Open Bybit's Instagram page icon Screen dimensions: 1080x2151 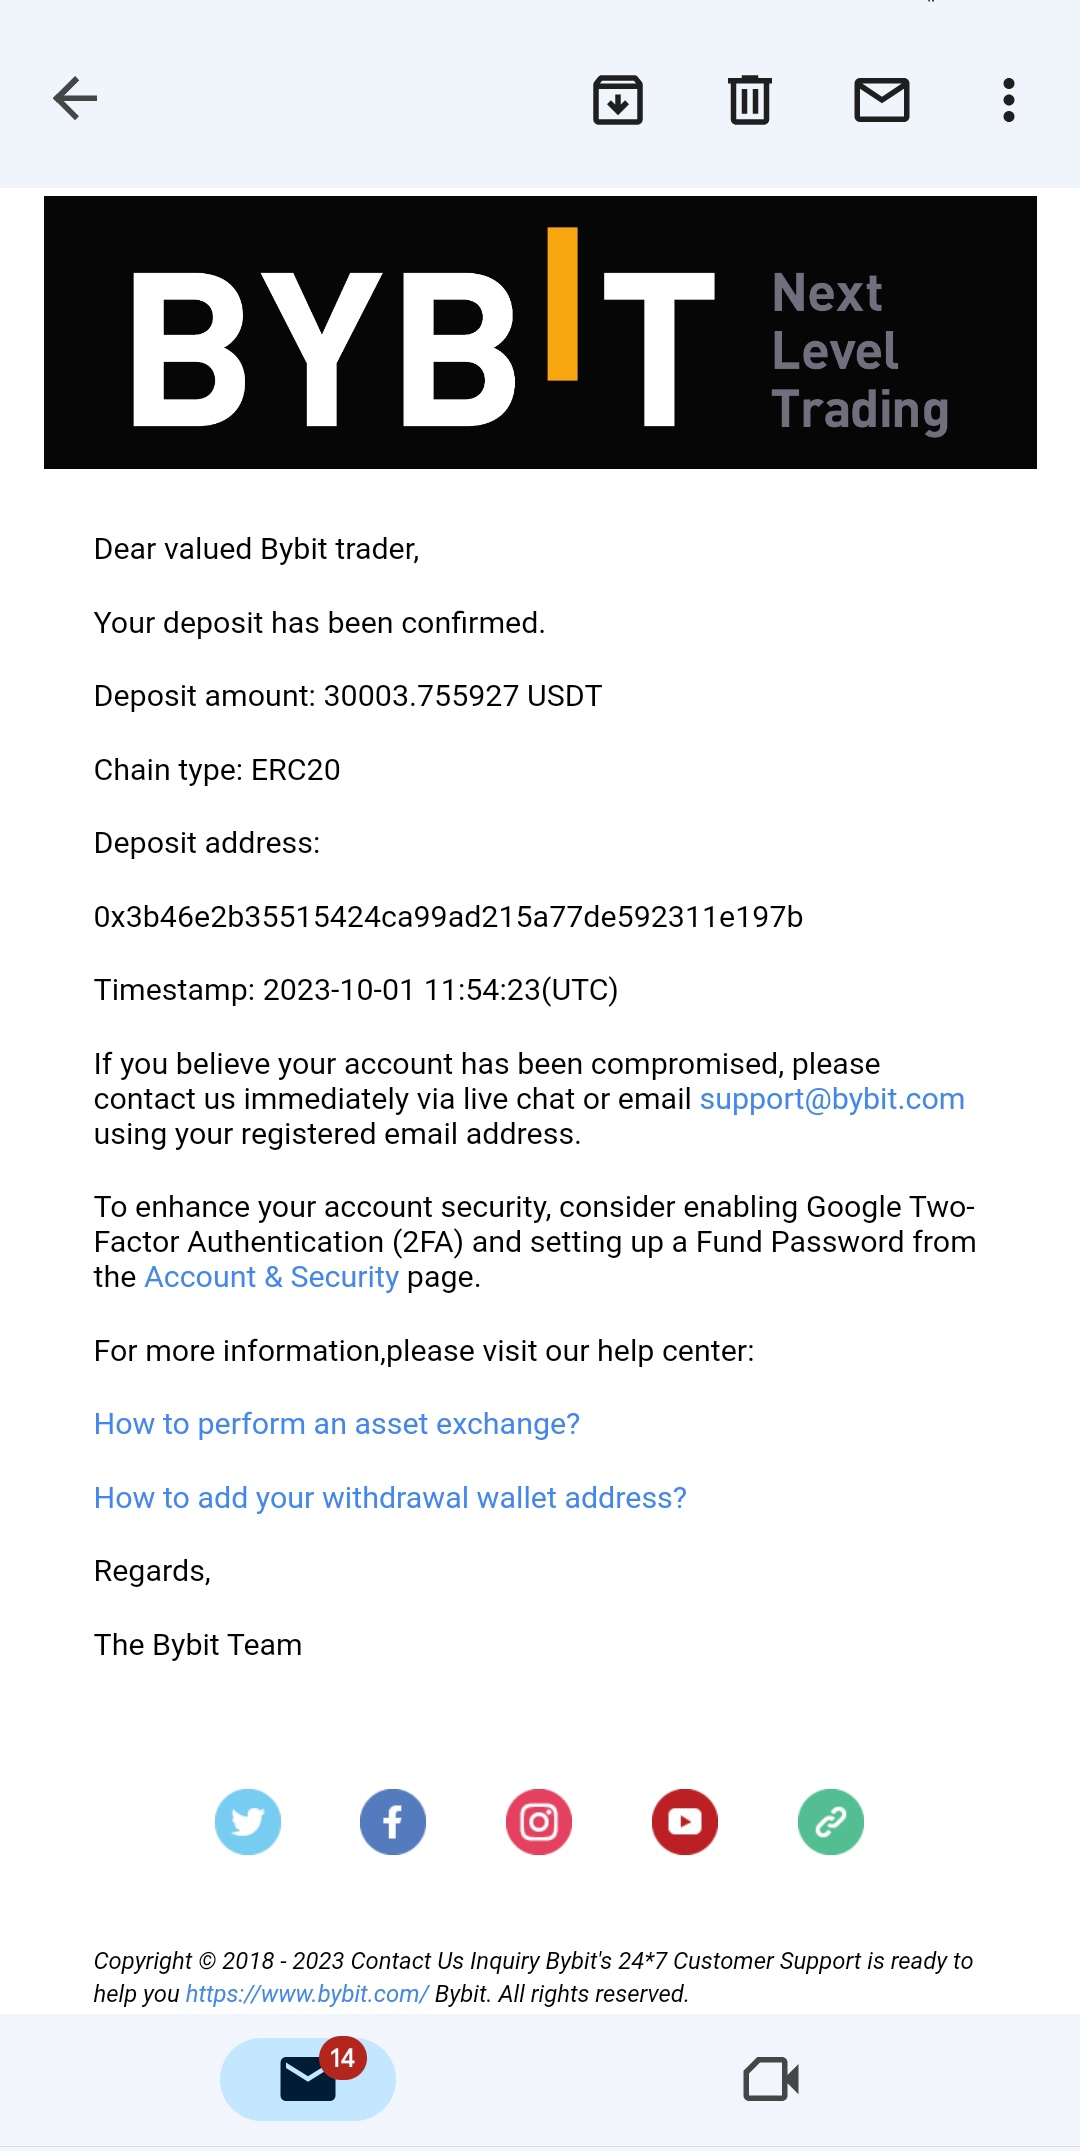click(x=539, y=1821)
